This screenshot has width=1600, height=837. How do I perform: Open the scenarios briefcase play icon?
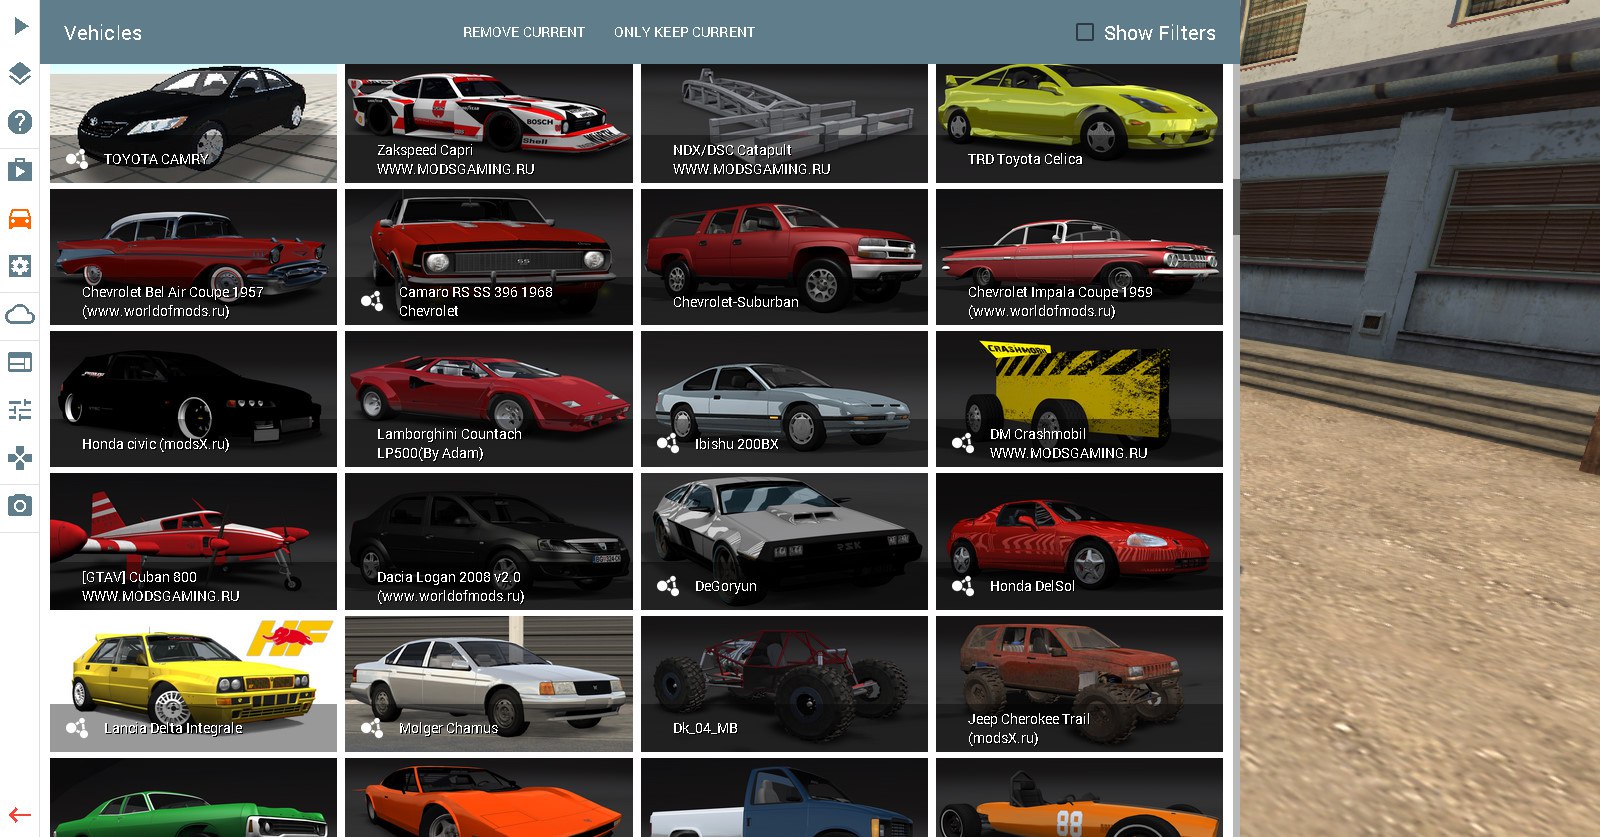click(20, 170)
